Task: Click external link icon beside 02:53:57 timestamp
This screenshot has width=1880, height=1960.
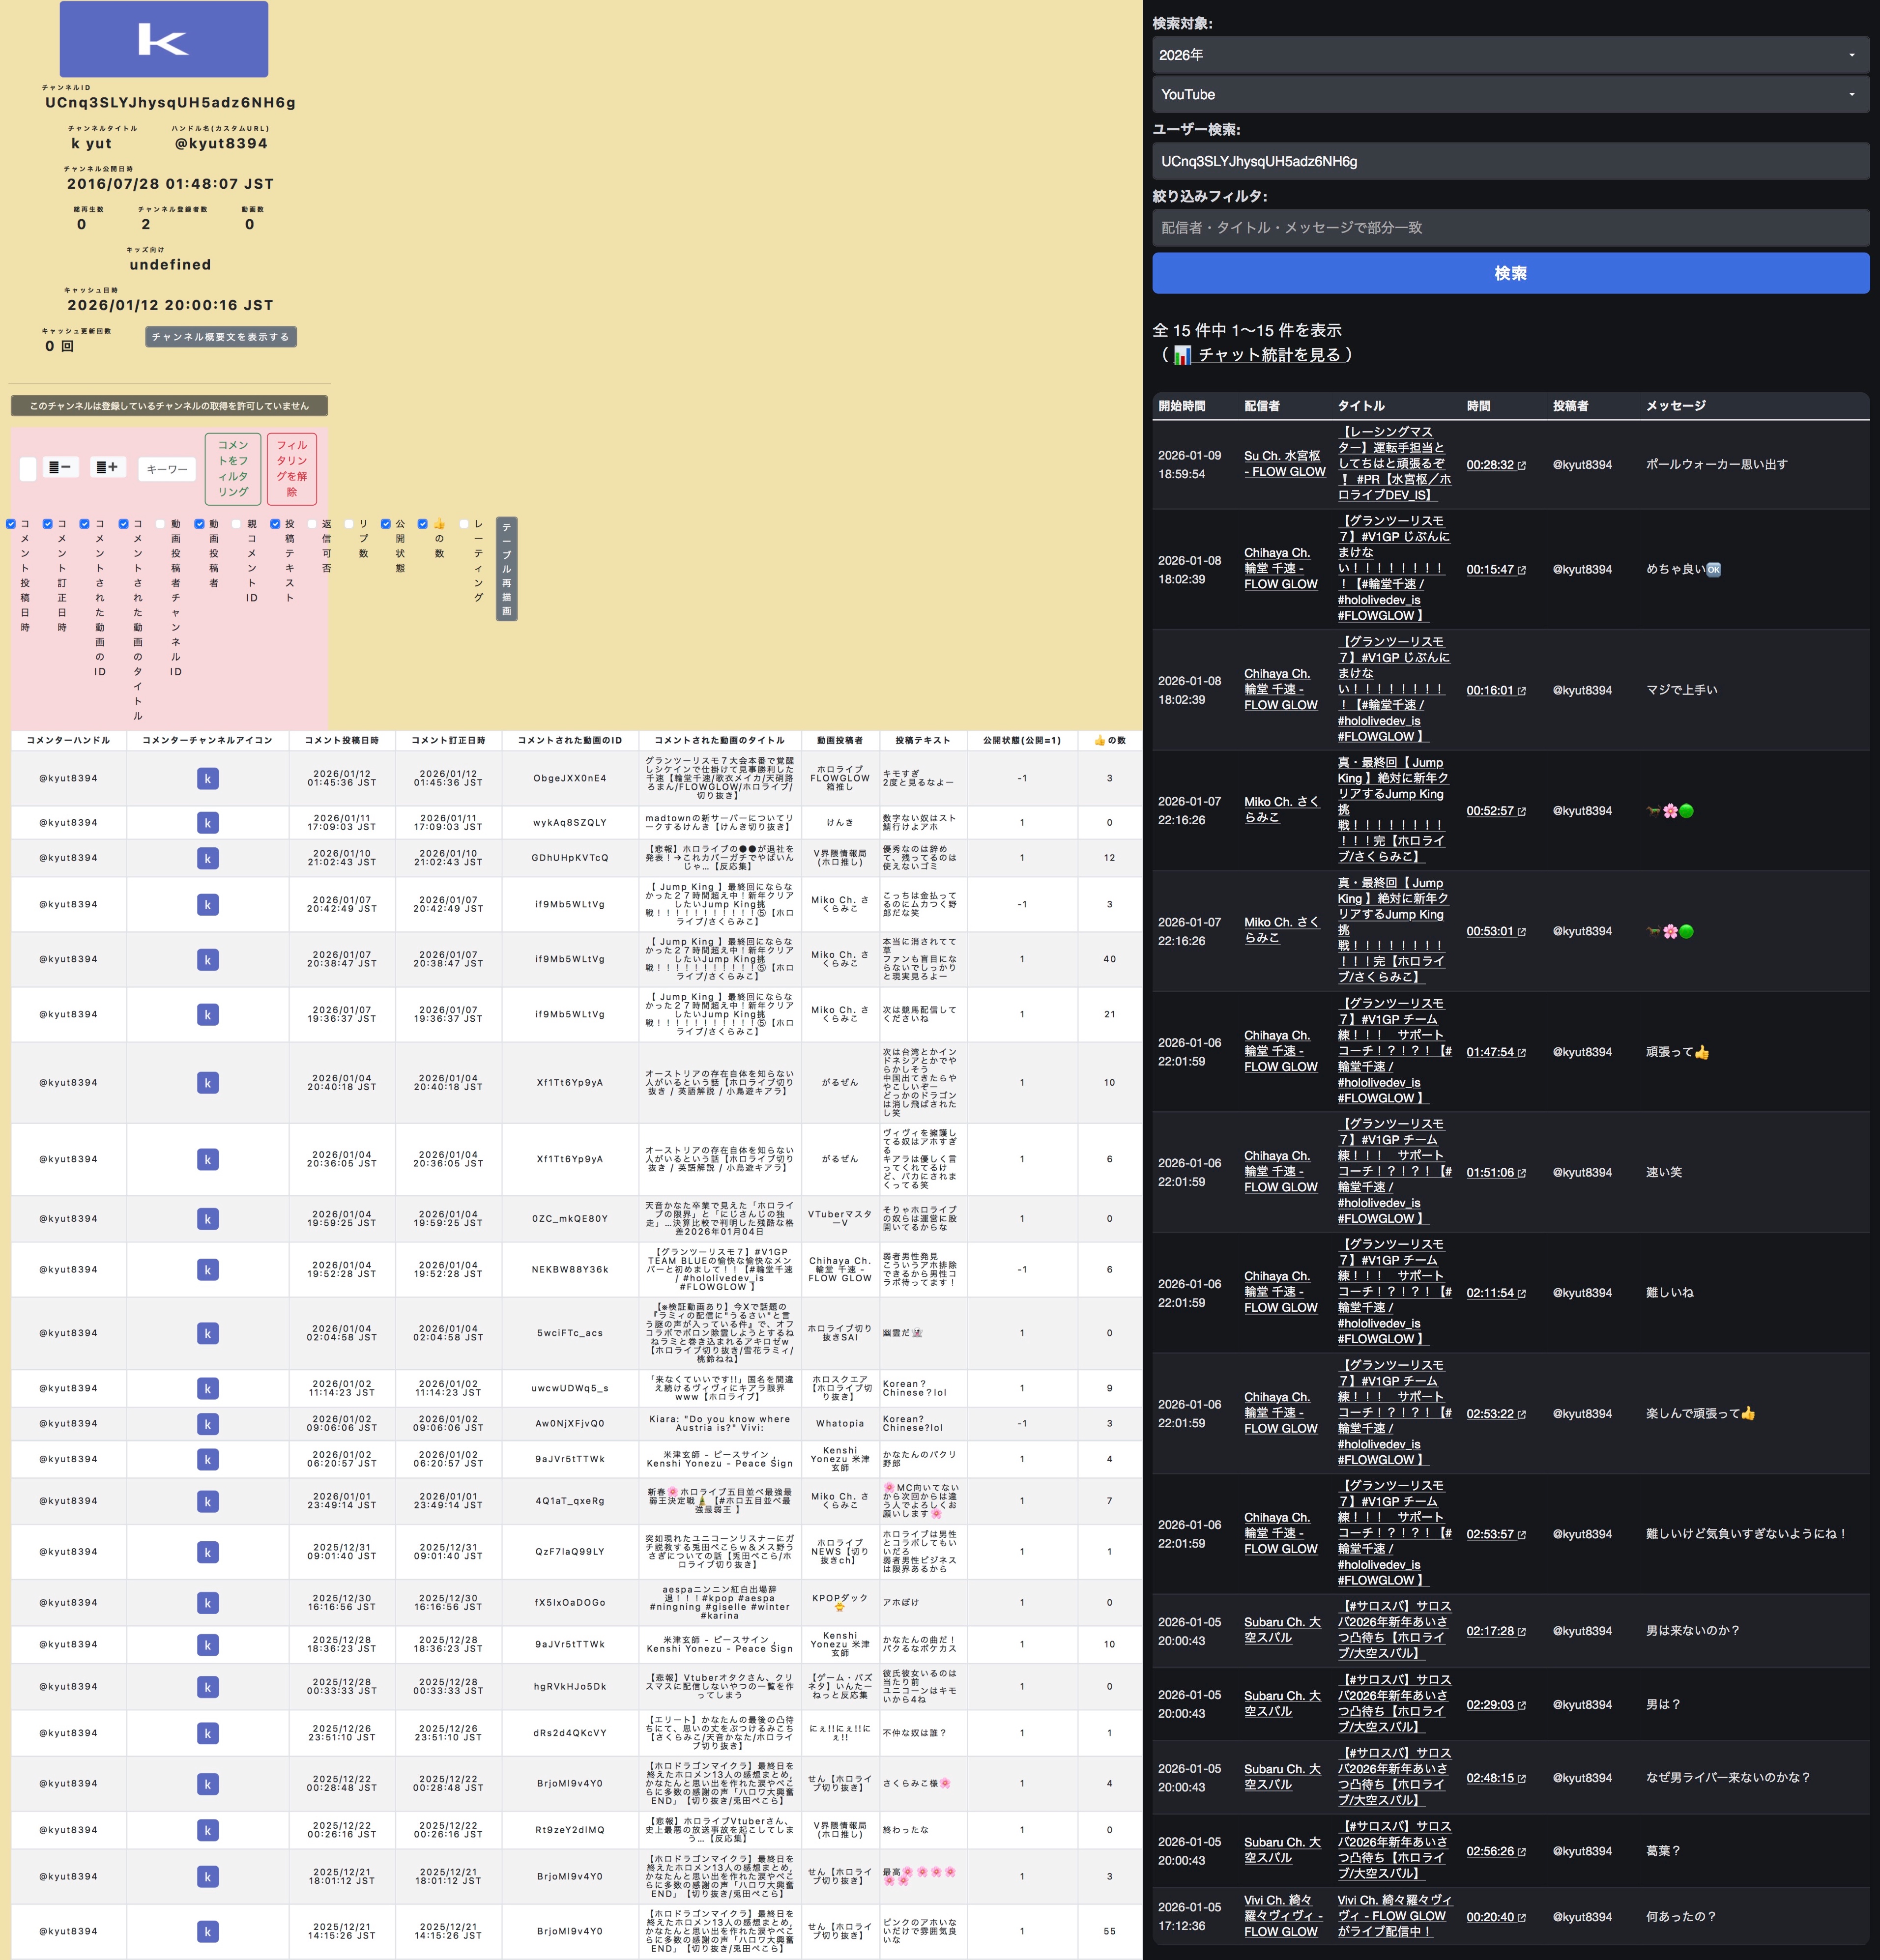Action: coord(1522,1535)
